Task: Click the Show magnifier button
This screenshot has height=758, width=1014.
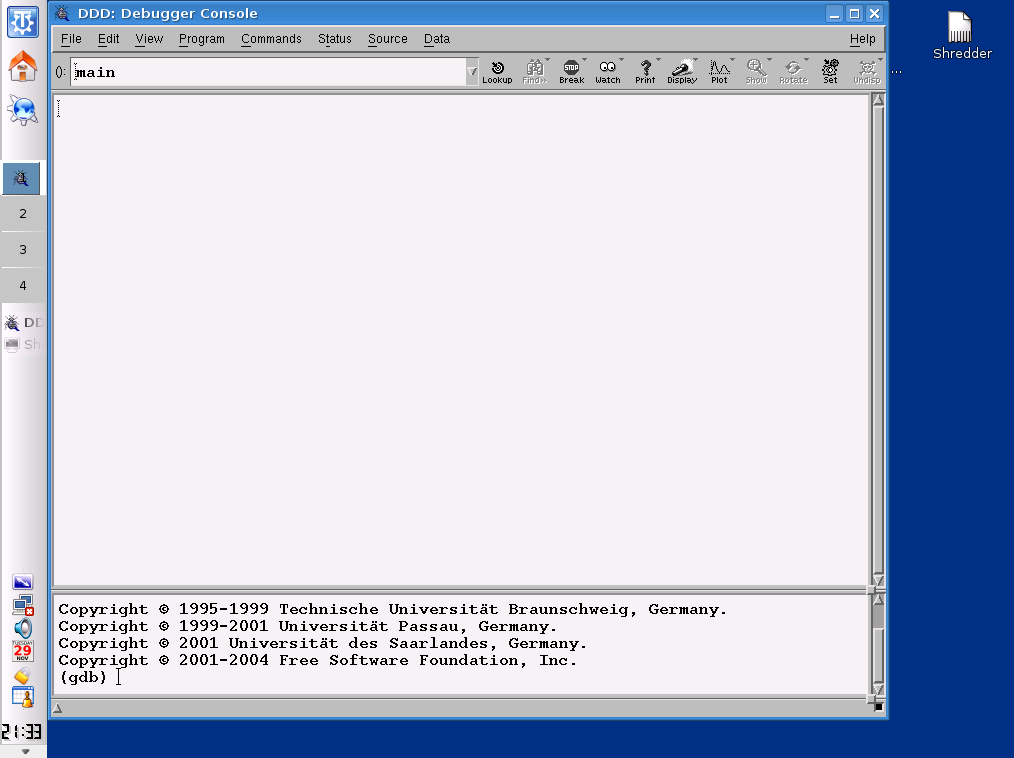Action: coord(756,72)
